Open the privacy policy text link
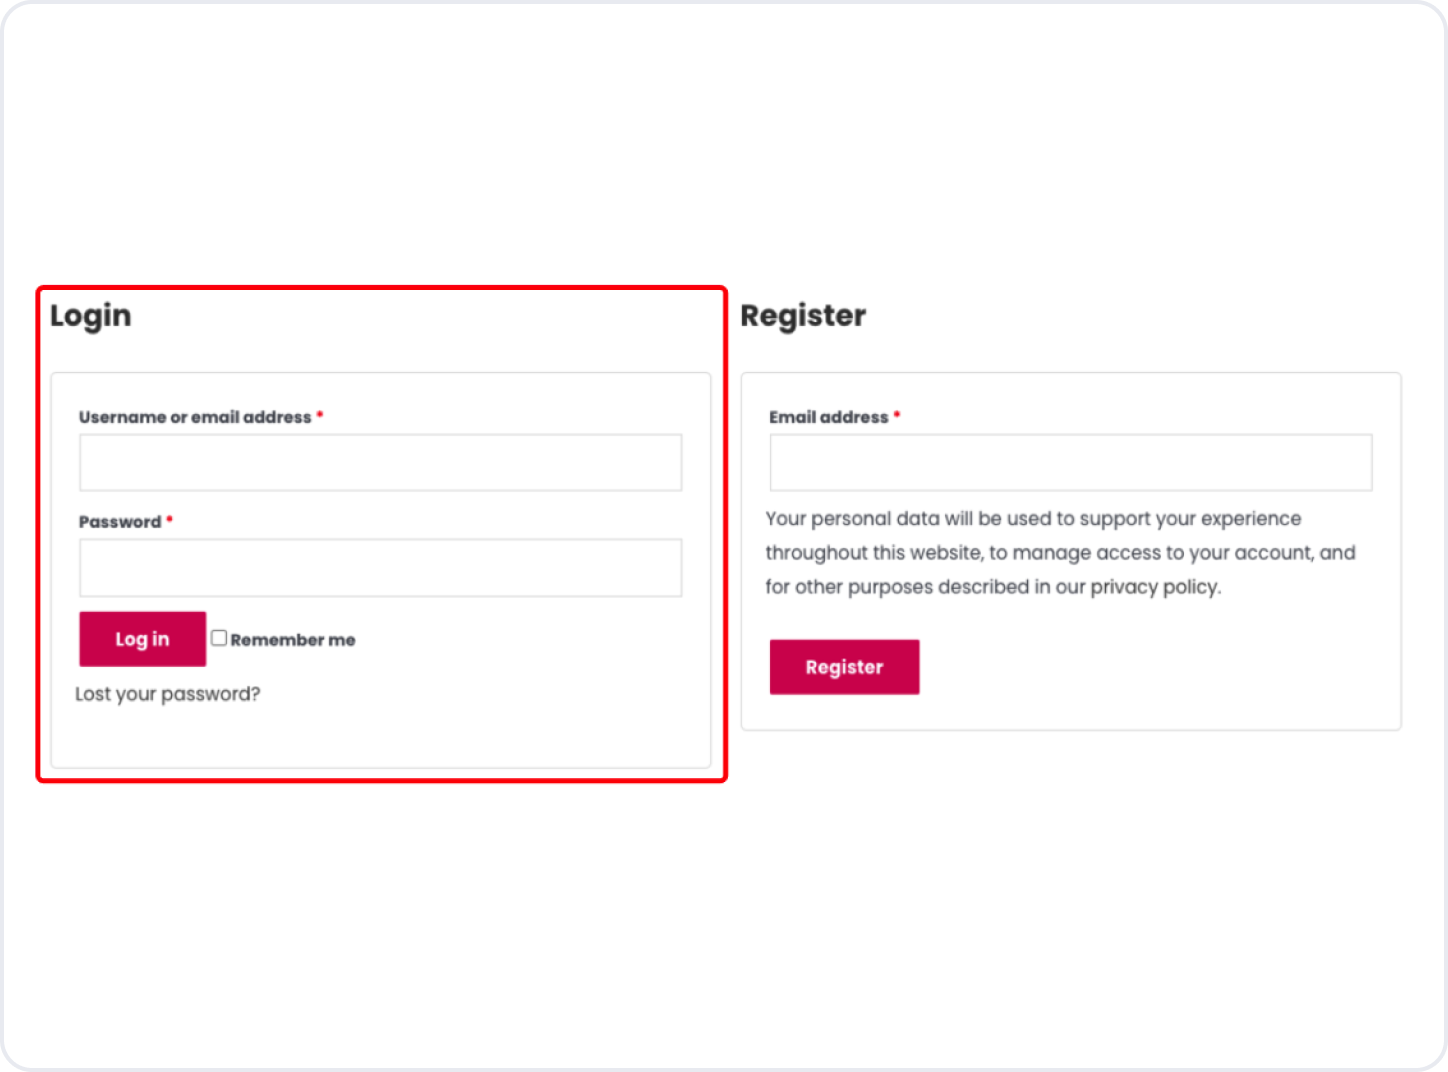 coord(1154,587)
